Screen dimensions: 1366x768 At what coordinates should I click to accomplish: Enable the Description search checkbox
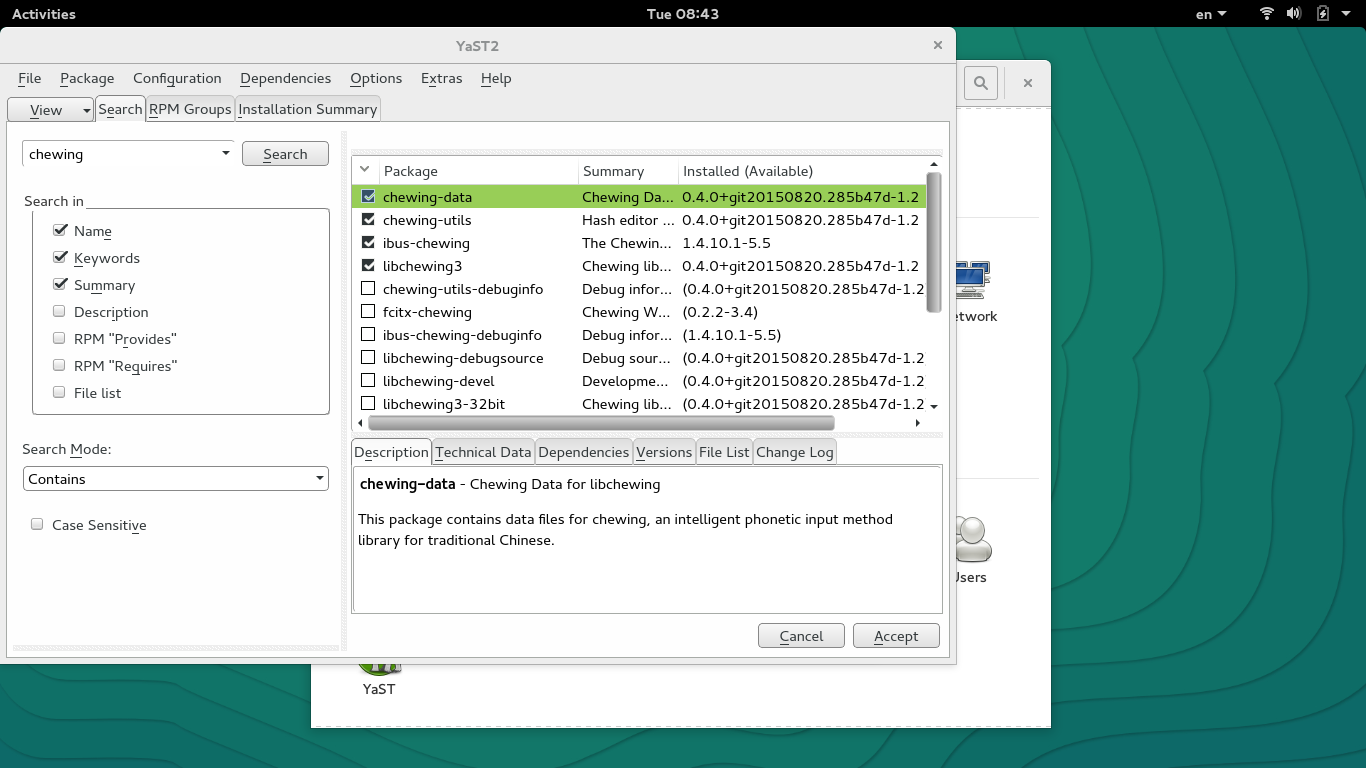60,312
